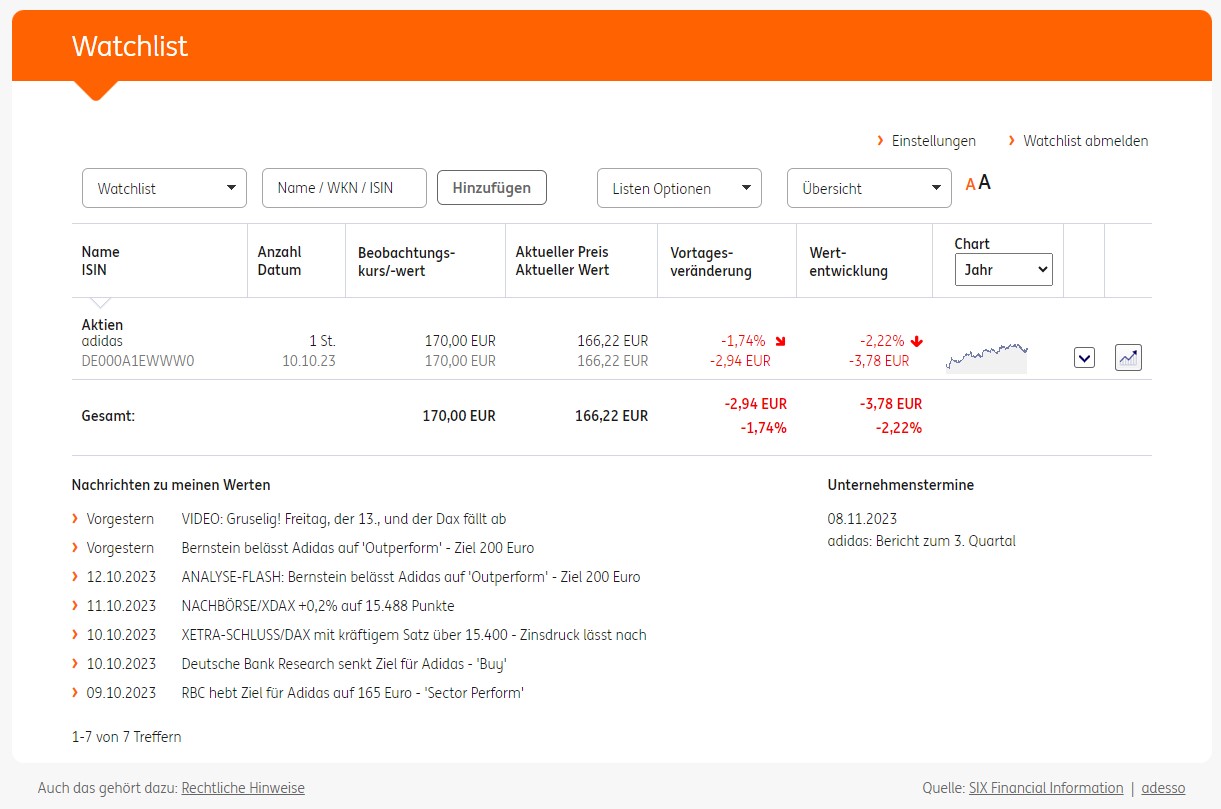The width and height of the screenshot is (1221, 809).
Task: Expand the adidas row options arrow
Action: 1084,357
